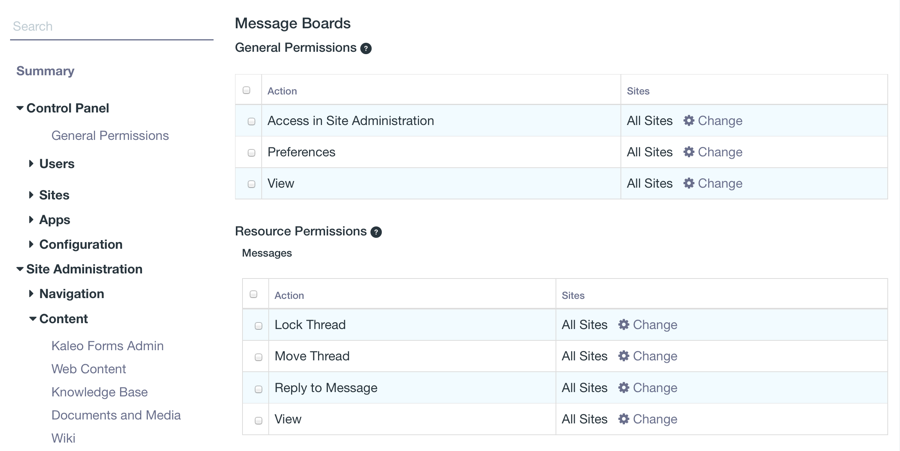Check the Messages View checkbox
Screen dimensions: 900x451
click(x=258, y=421)
